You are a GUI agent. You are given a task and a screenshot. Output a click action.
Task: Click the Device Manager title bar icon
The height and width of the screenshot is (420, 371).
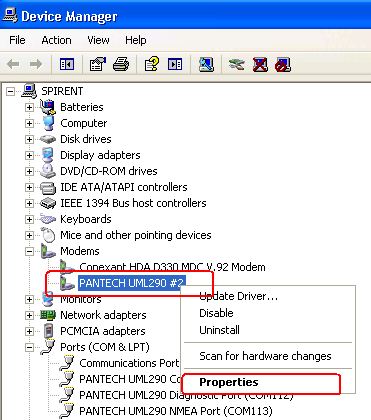pos(10,15)
